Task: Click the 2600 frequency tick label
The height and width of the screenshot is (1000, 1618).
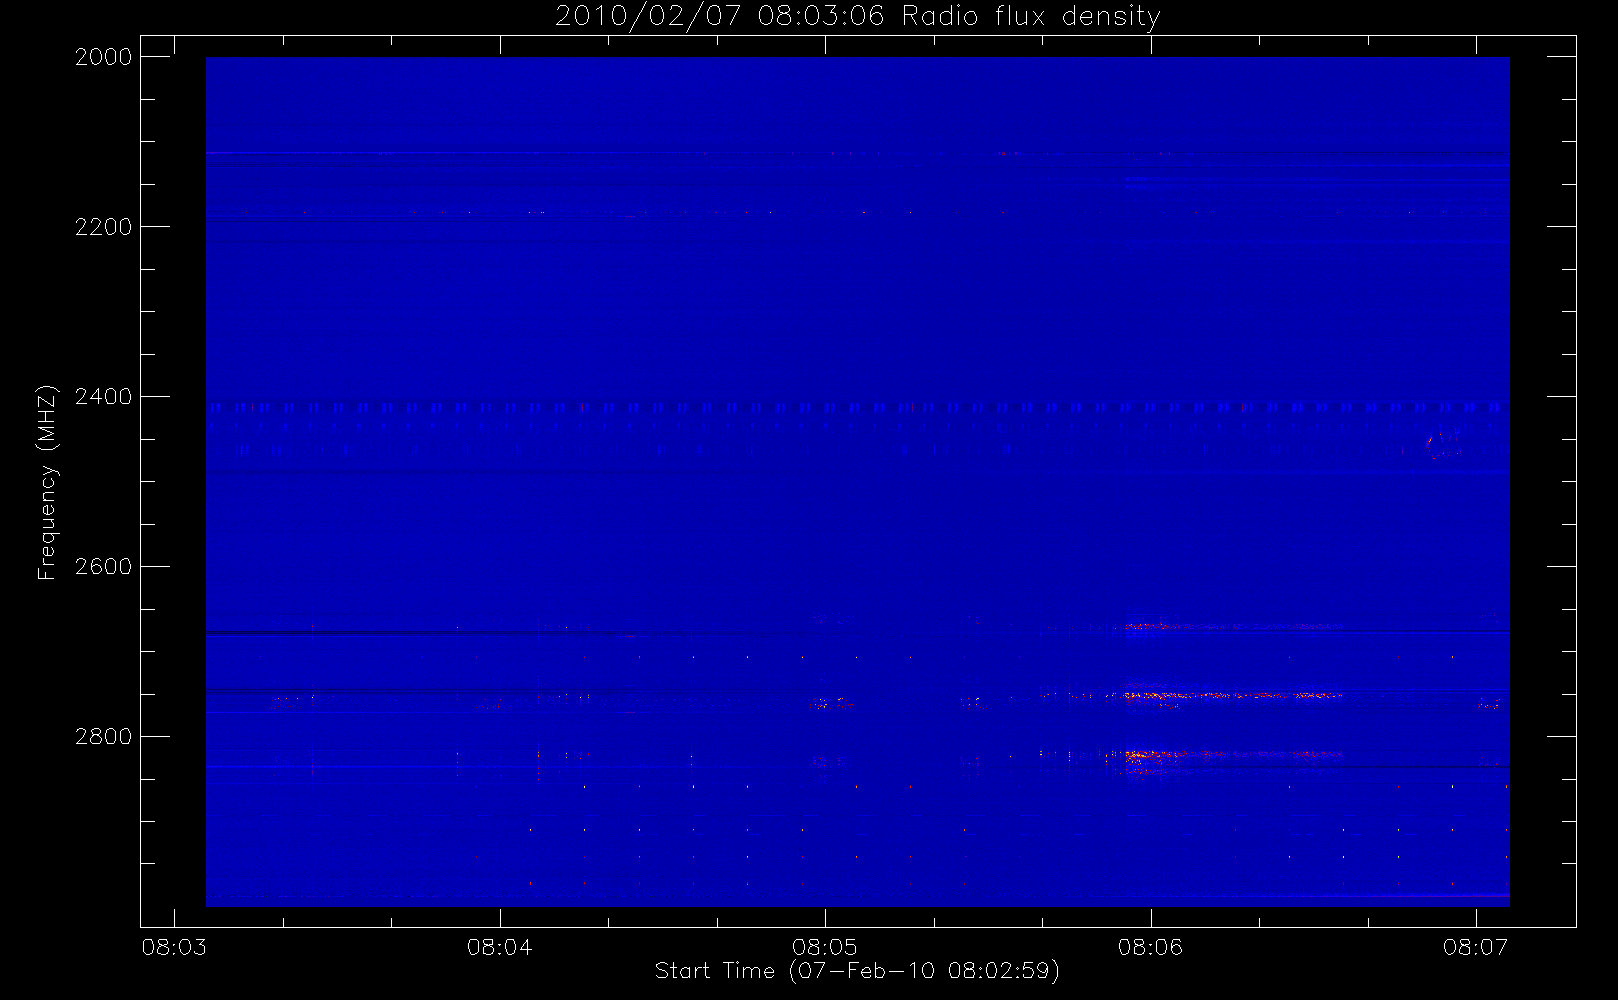Action: point(104,567)
